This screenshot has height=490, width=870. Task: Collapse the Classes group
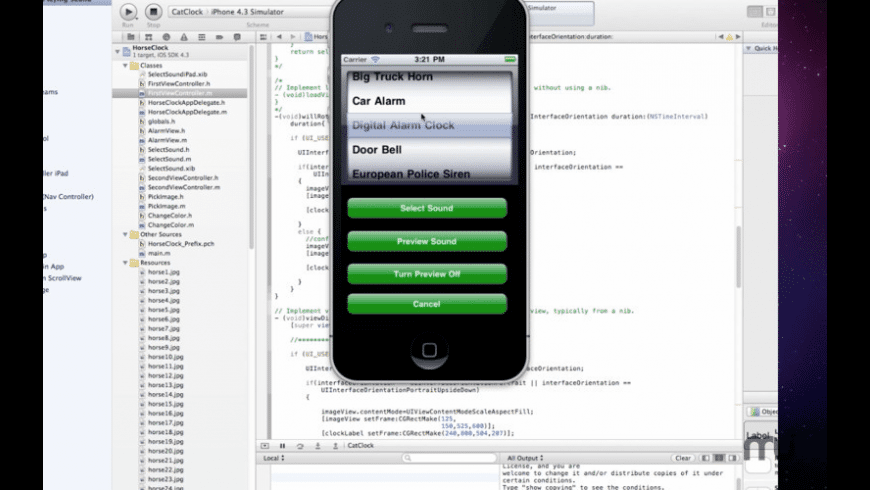coord(125,65)
